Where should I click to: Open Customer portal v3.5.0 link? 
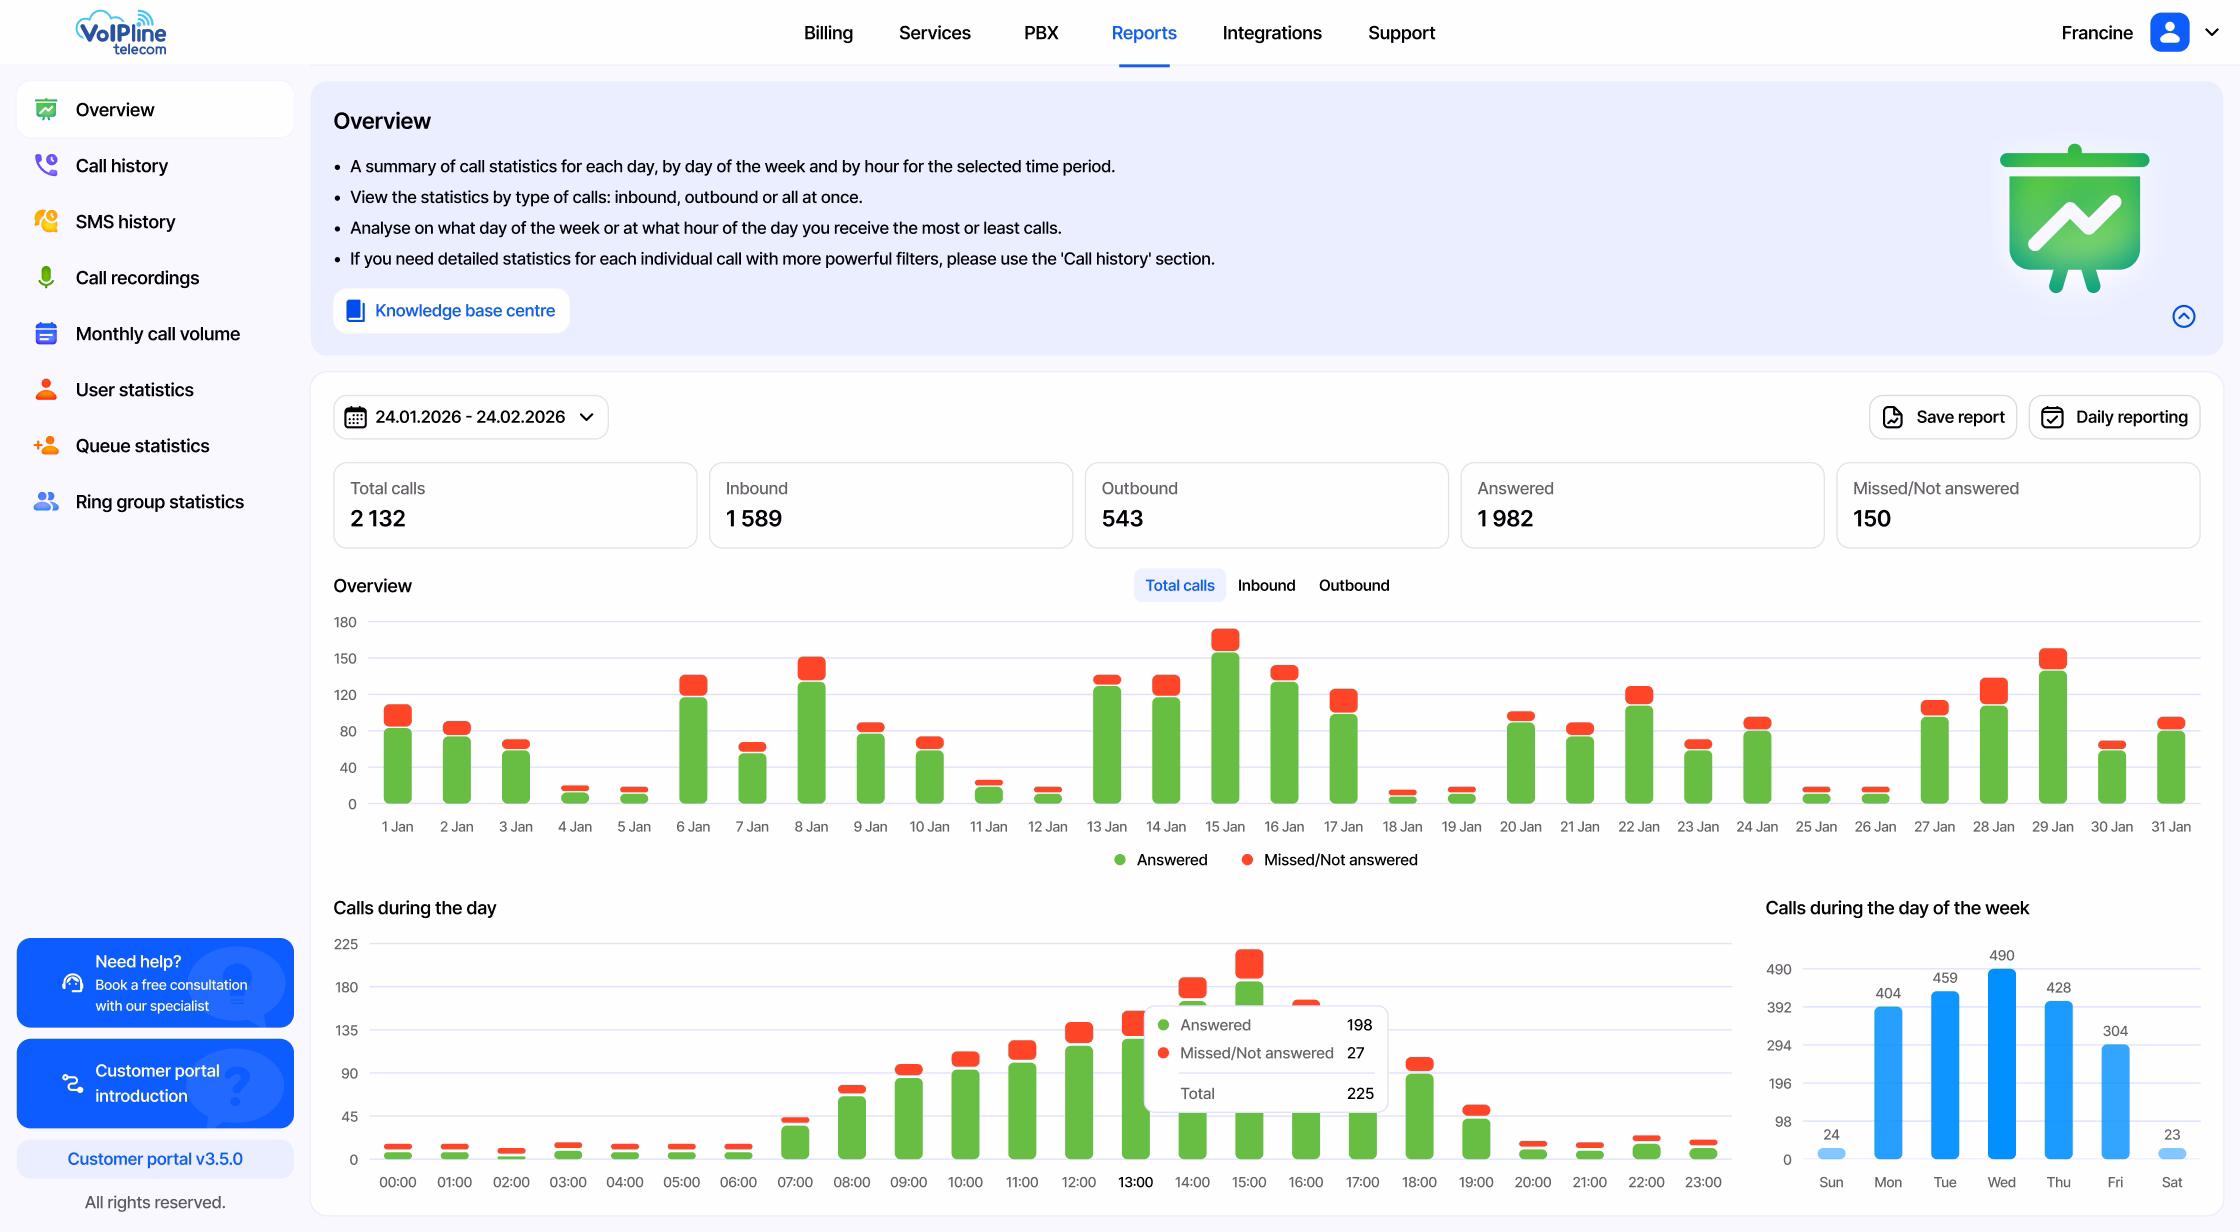tap(155, 1159)
